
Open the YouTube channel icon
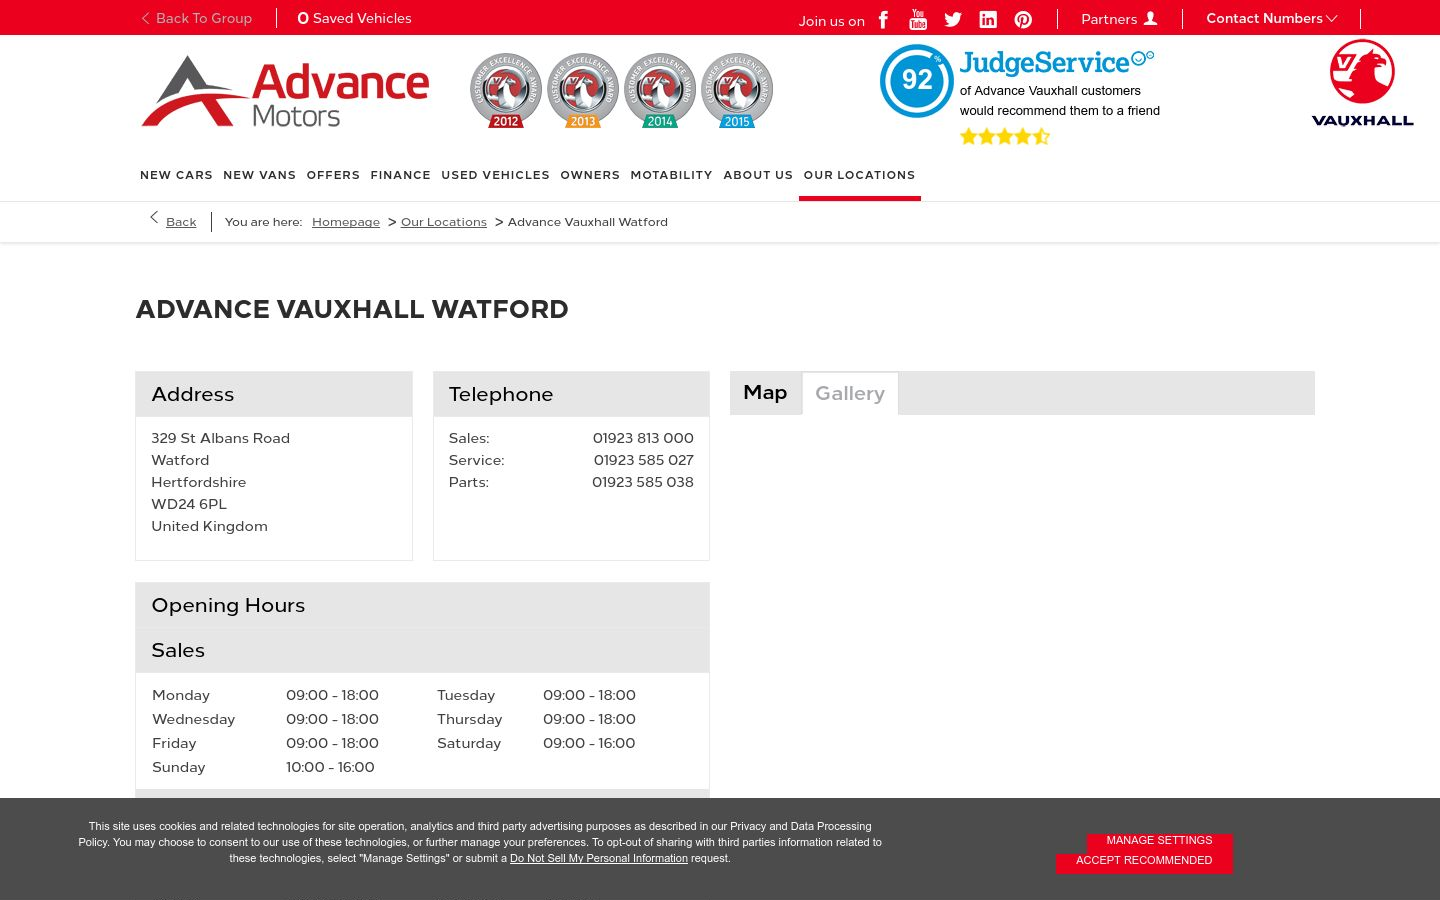coord(918,19)
